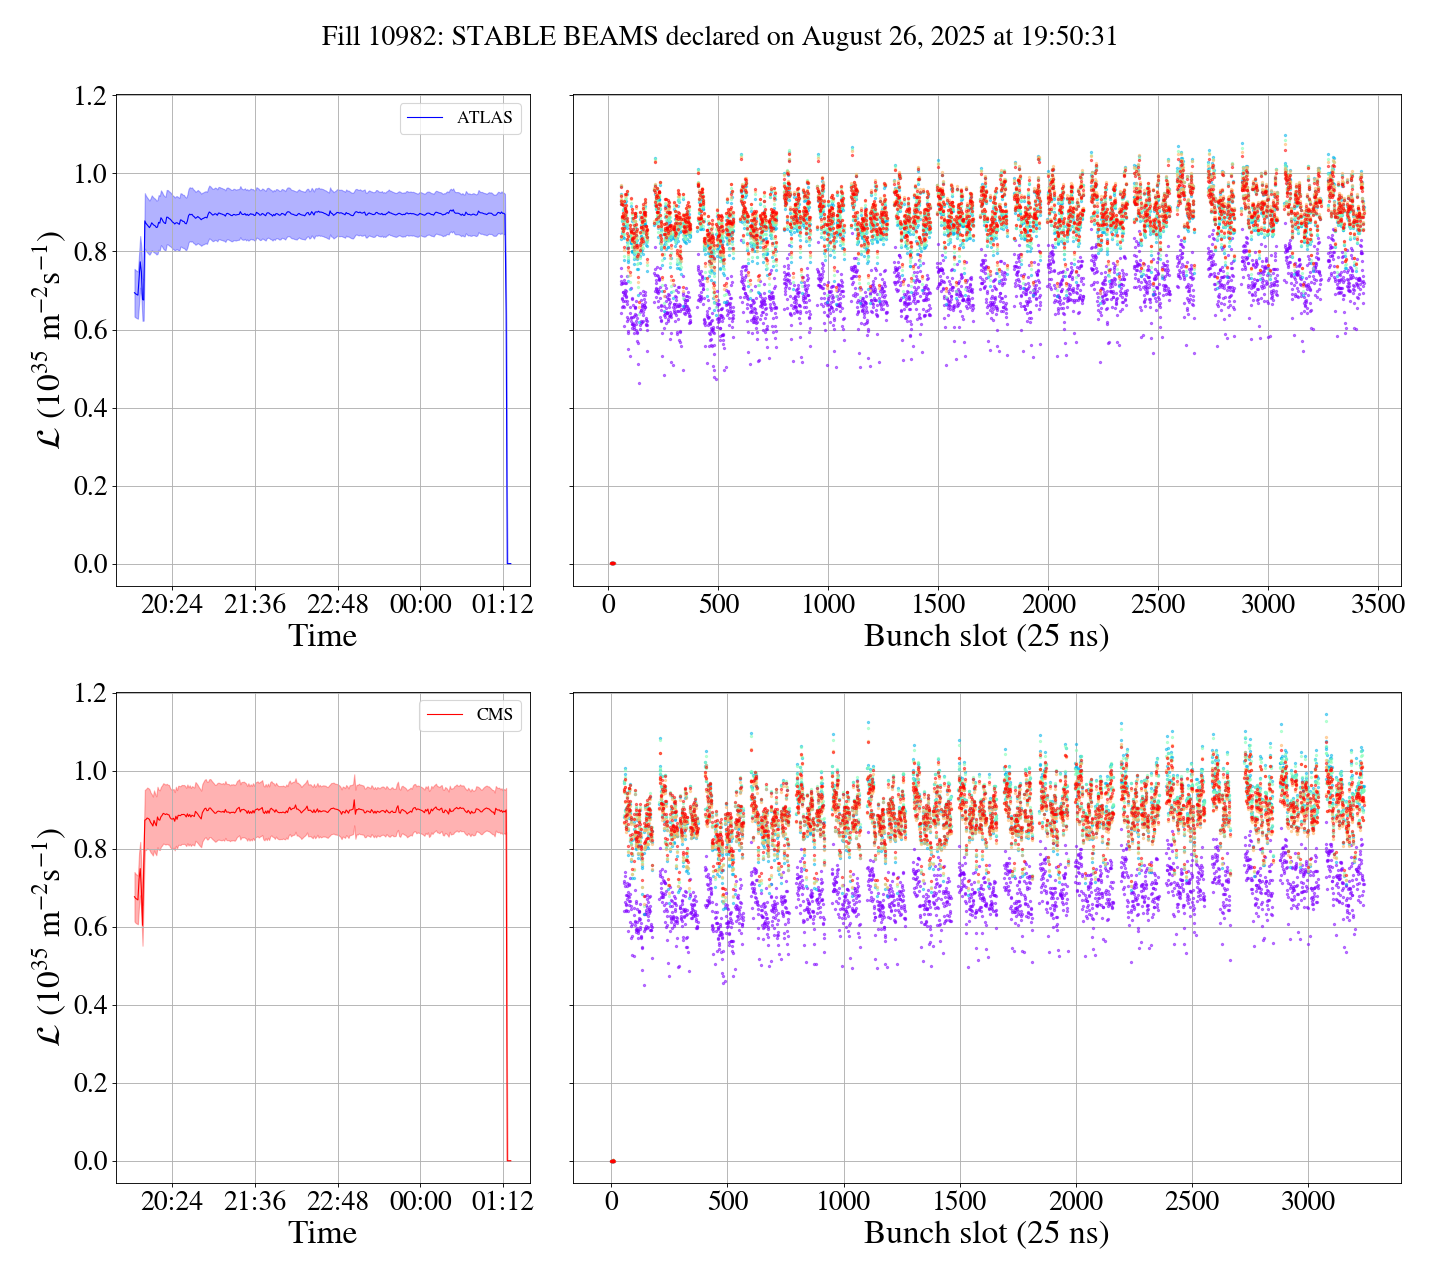Click the 00:00 tick on CMS time axis
Screen dimensions: 1440x1280
point(420,1201)
